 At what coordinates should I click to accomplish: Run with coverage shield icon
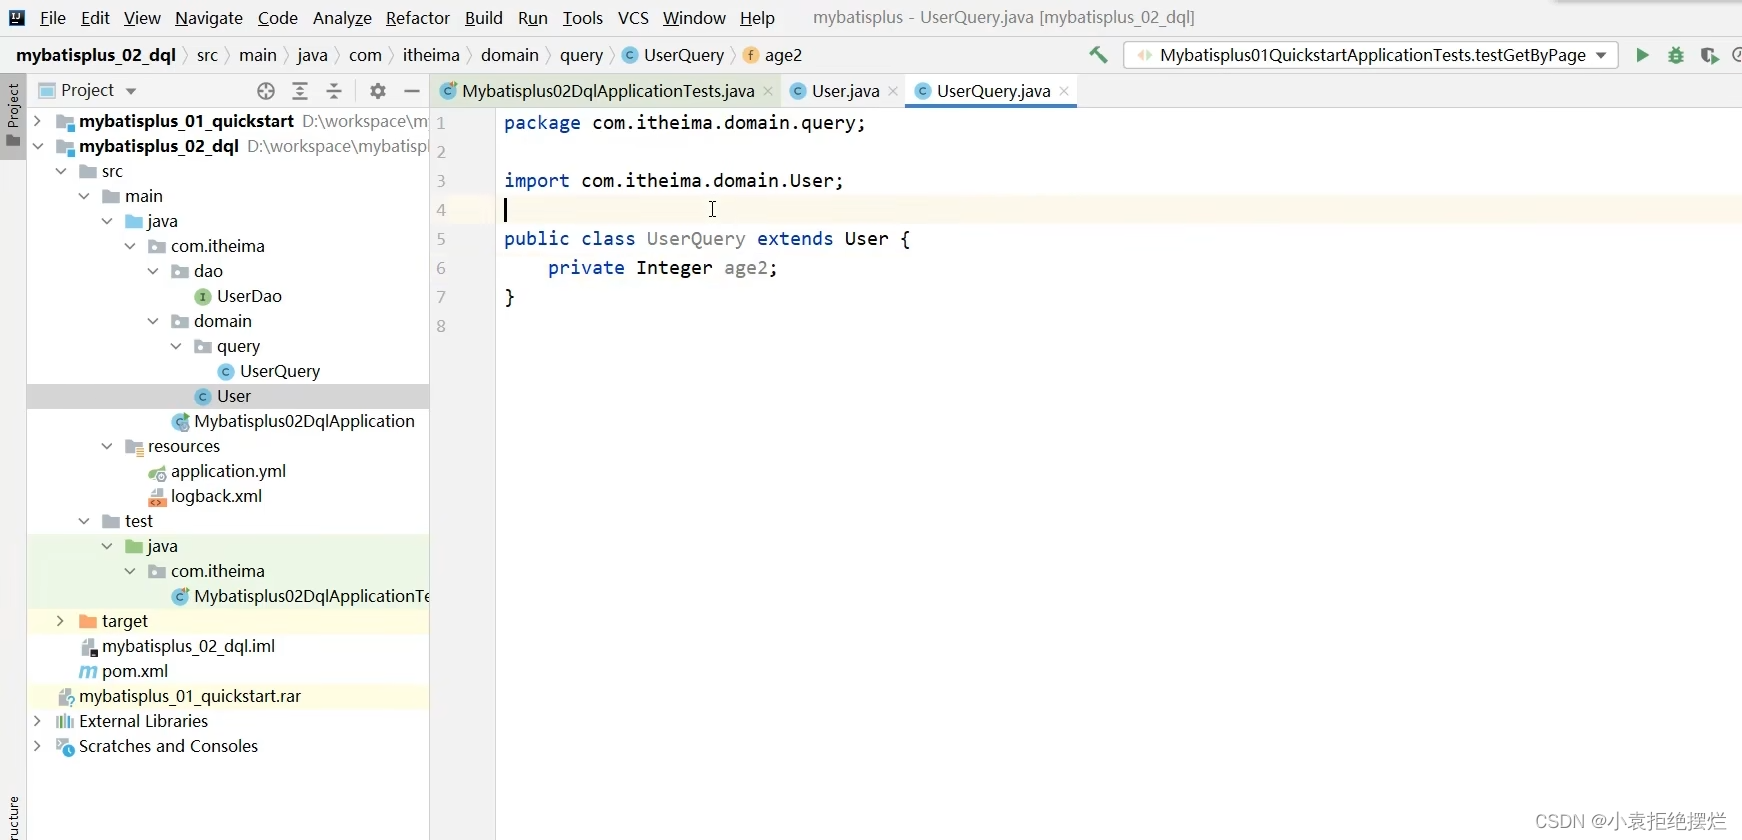tap(1709, 55)
